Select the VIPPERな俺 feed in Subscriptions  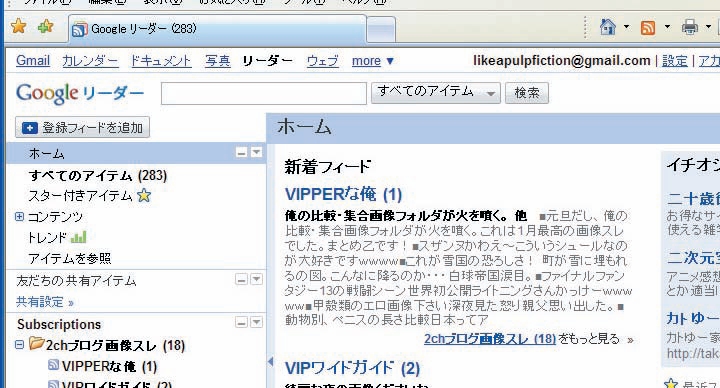click(102, 366)
